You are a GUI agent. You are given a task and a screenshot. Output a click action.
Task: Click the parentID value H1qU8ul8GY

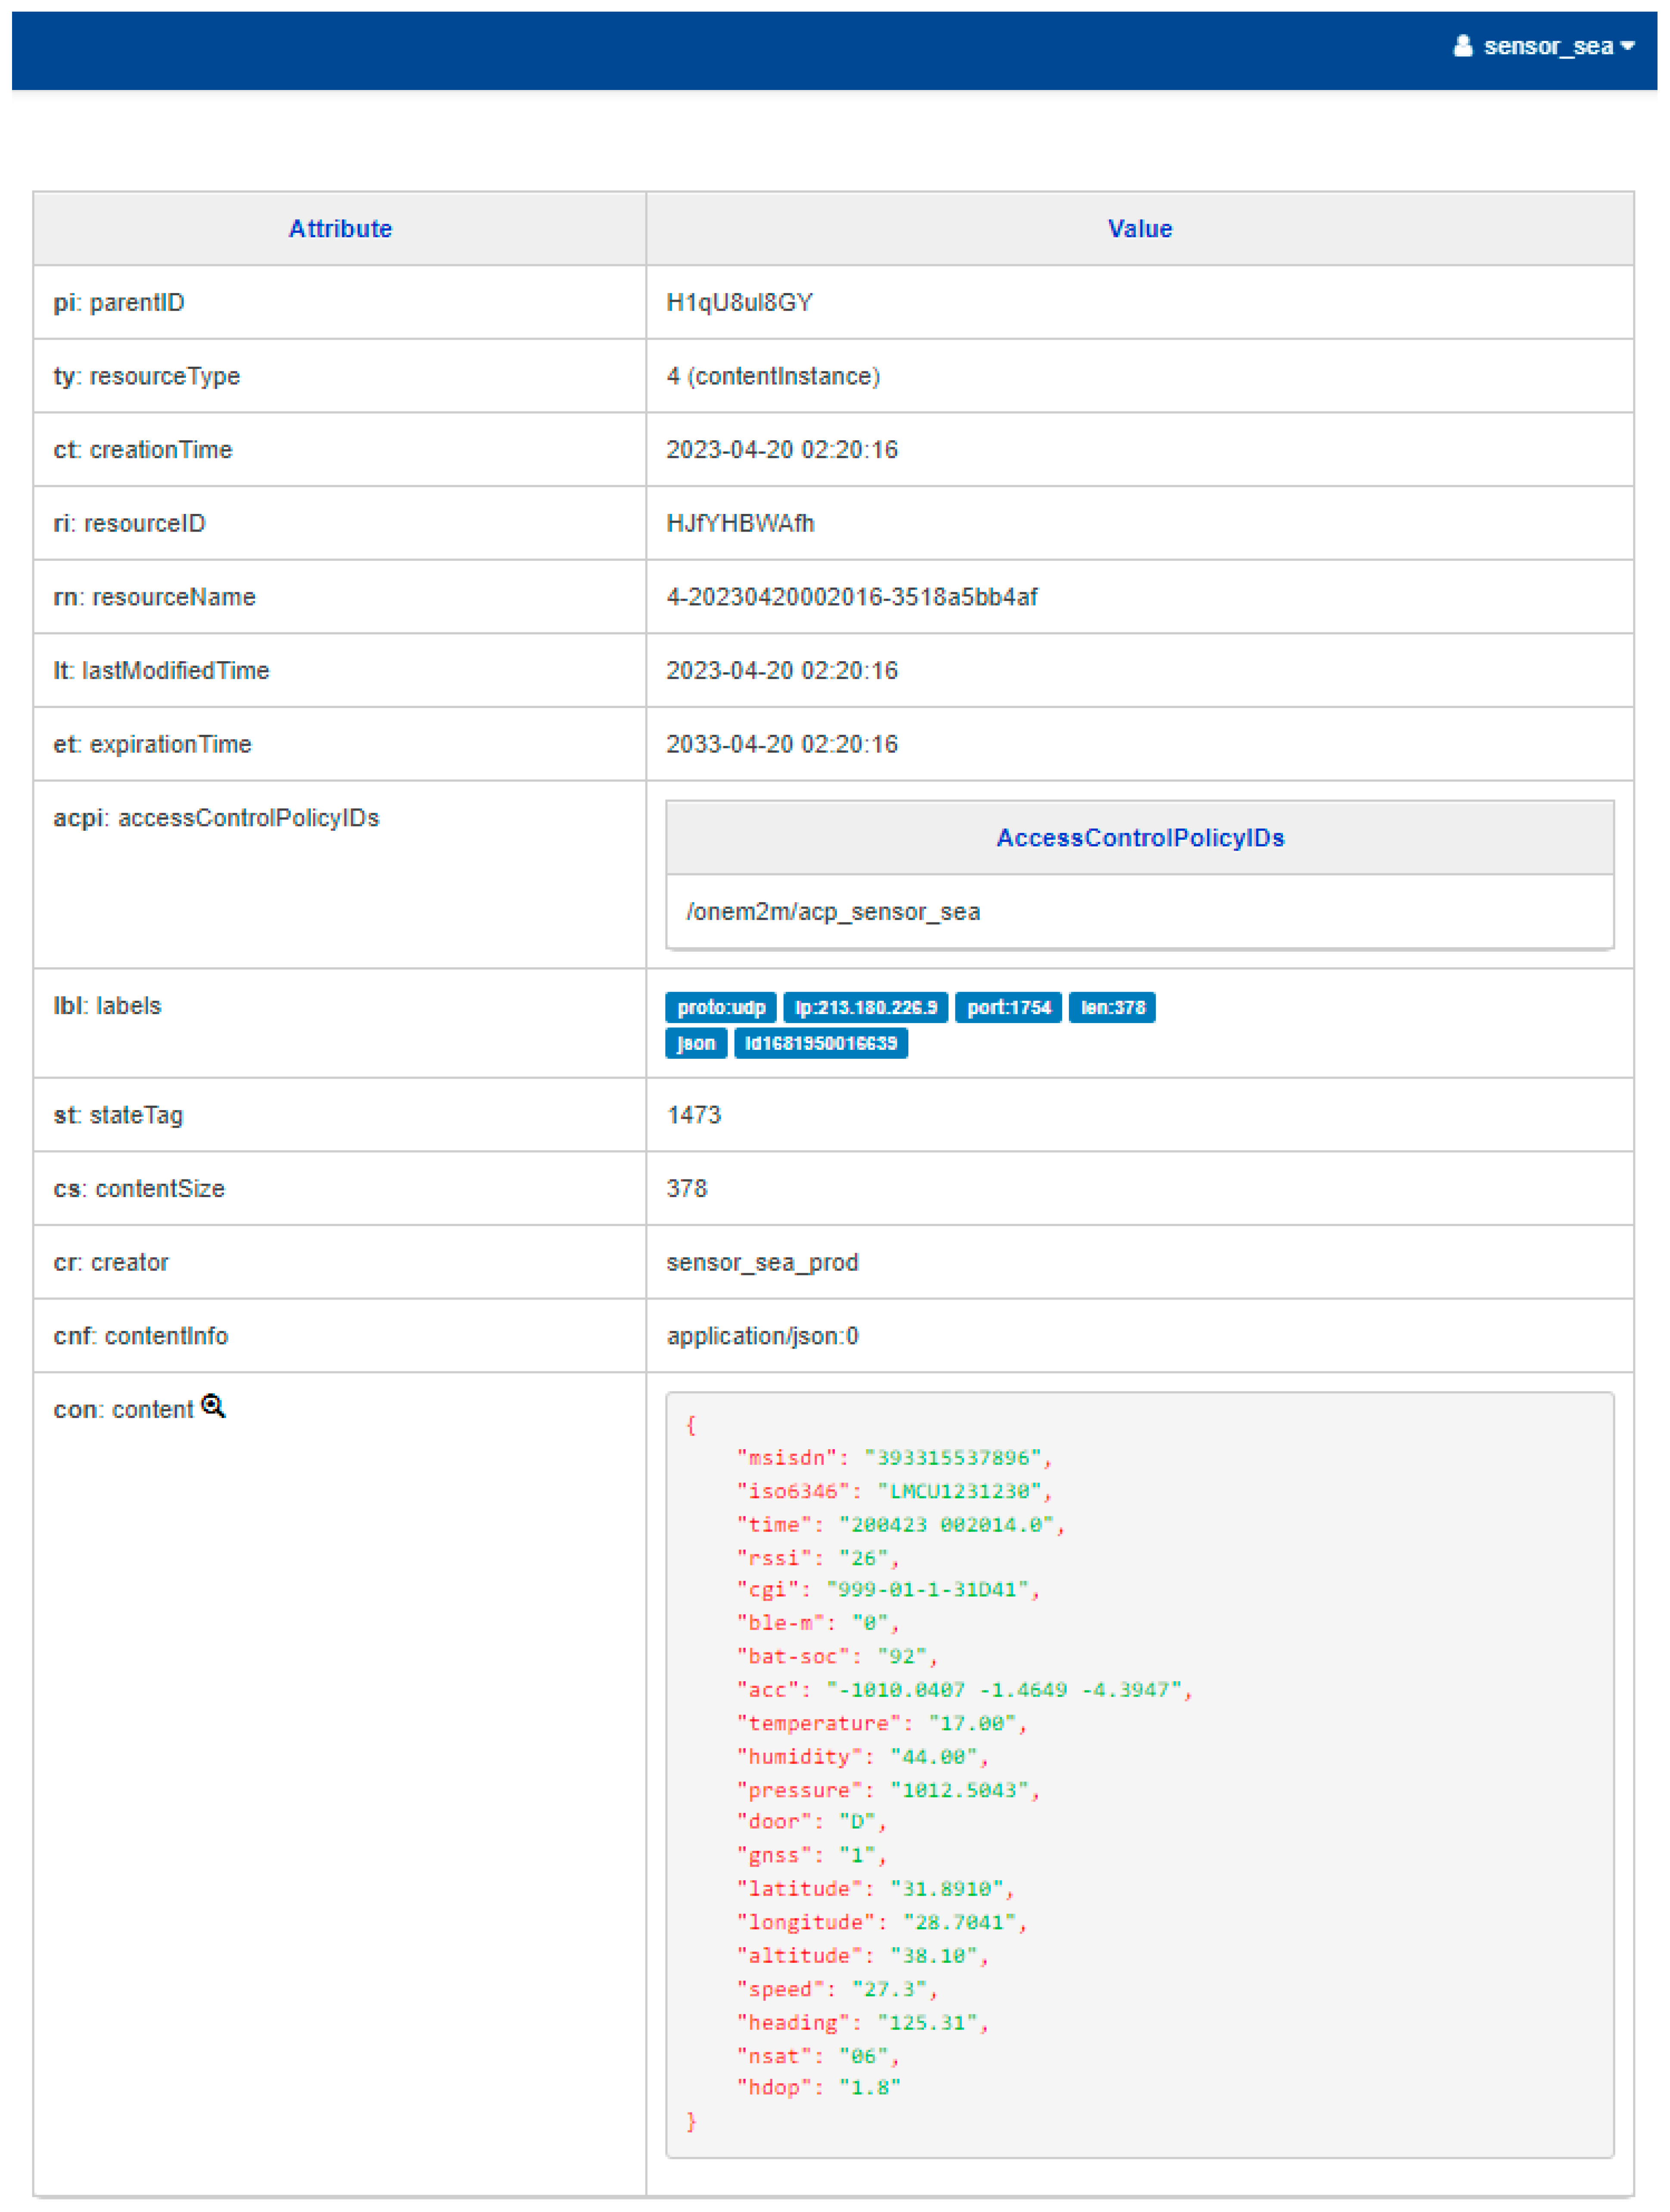[739, 303]
